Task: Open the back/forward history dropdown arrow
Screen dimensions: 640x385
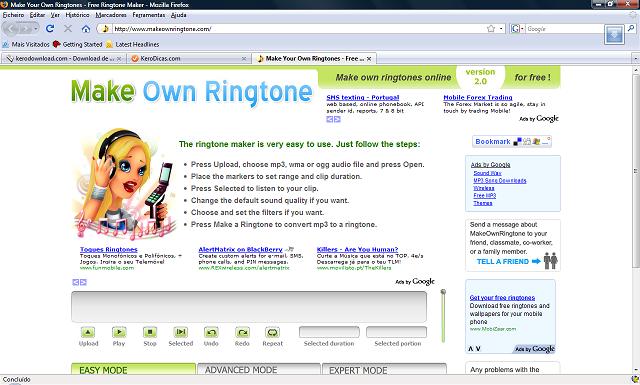Action: pyautogui.click(x=36, y=29)
